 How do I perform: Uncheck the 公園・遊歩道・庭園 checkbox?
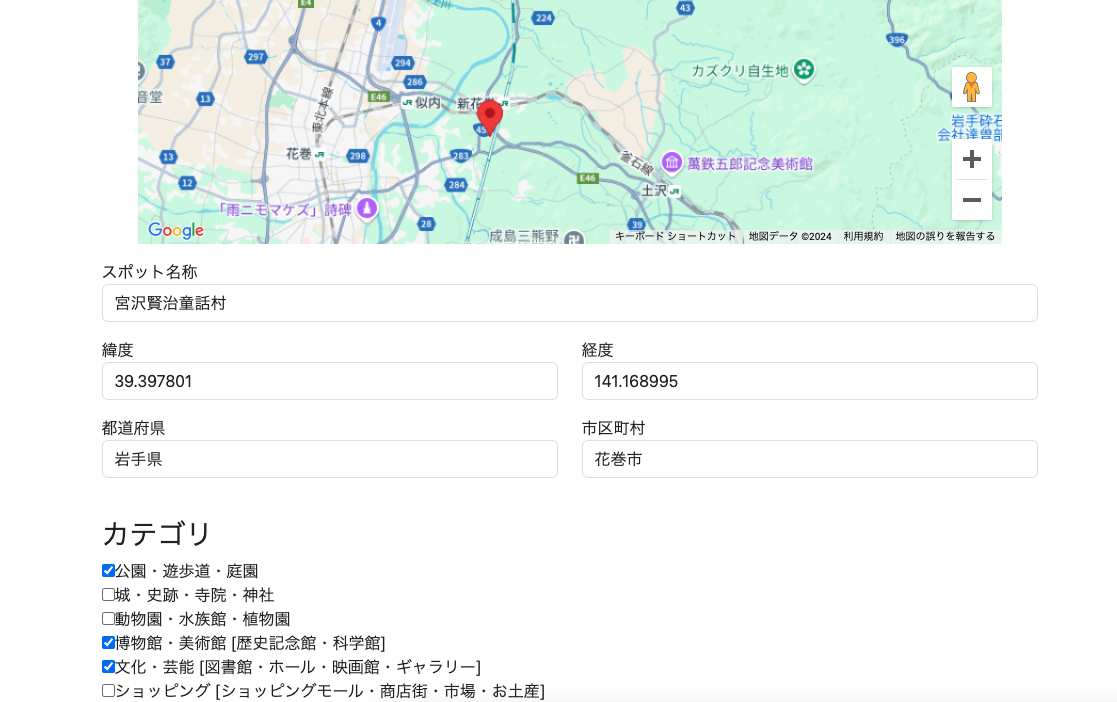(108, 571)
